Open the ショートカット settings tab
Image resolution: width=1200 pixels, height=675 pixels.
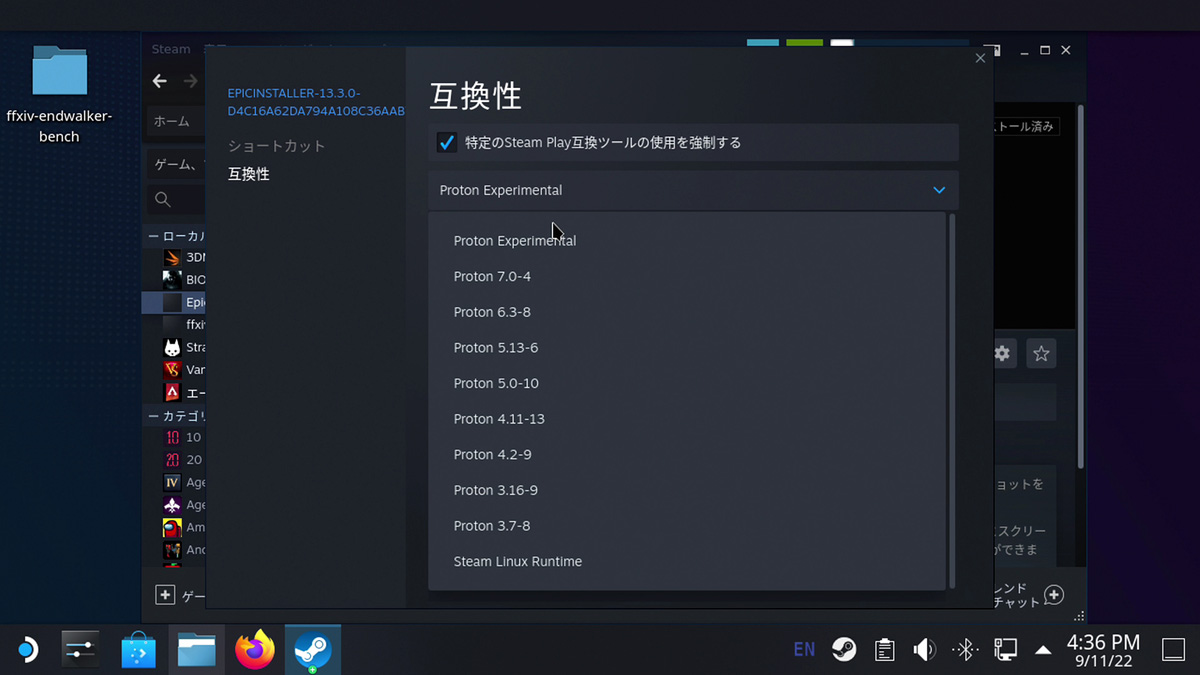tap(277, 146)
